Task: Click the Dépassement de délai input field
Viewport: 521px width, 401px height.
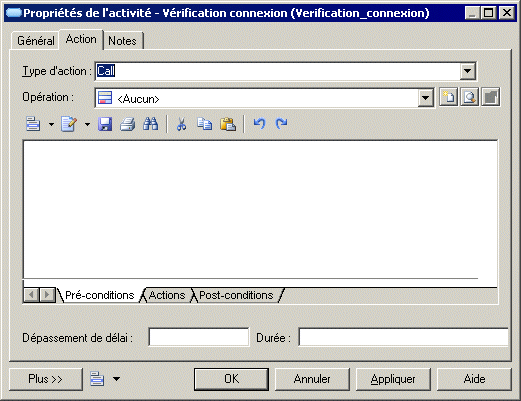Action: point(199,337)
